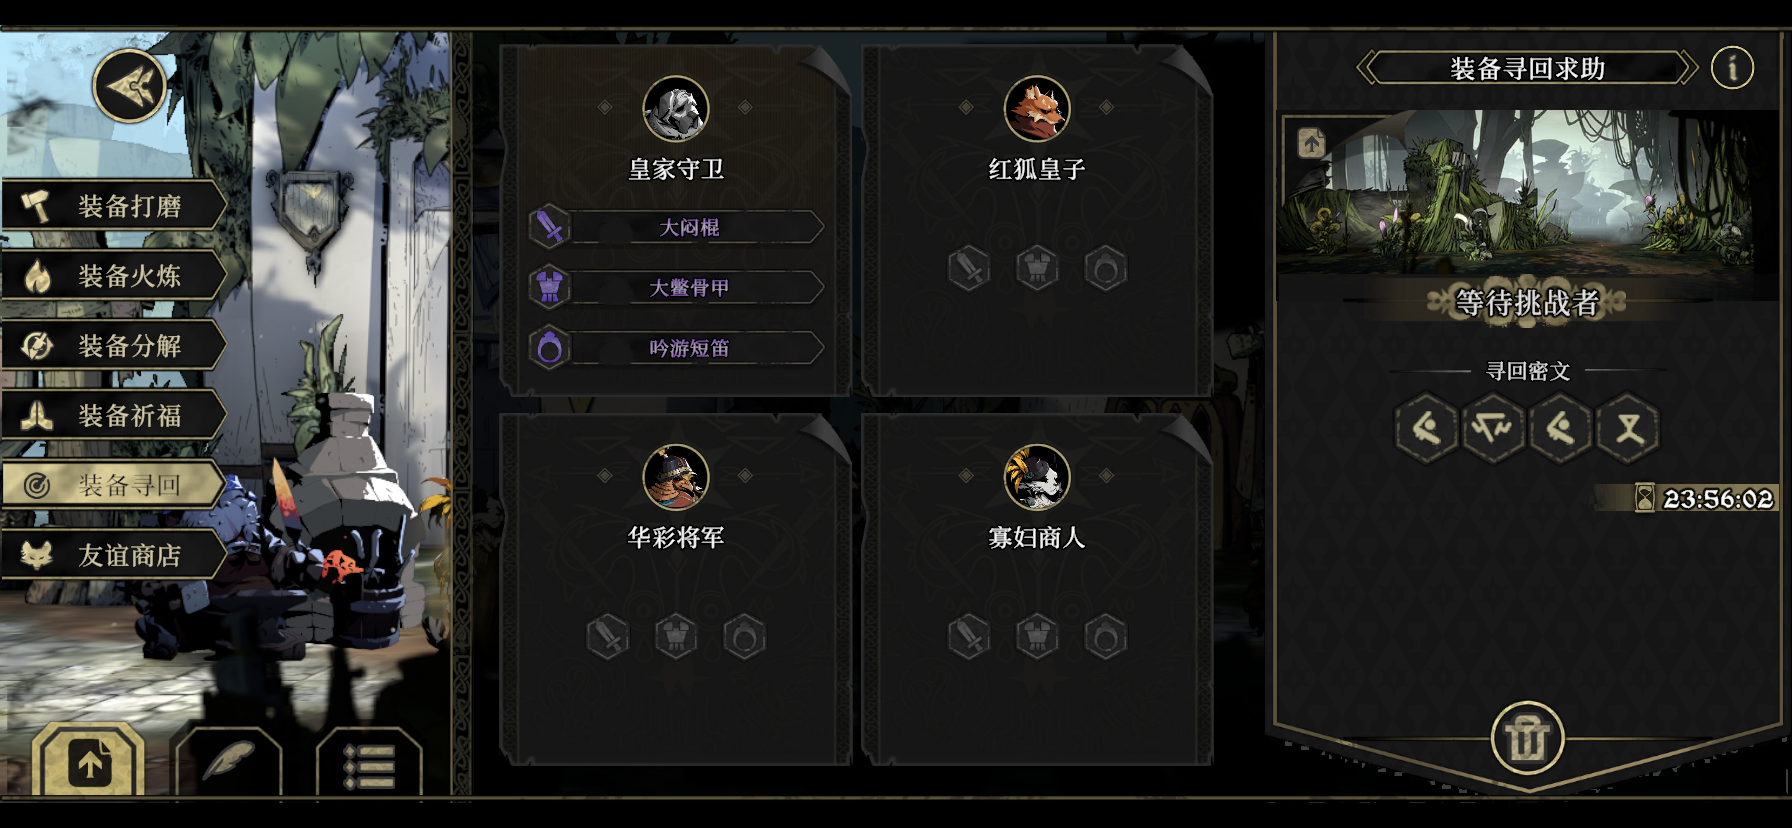
Task: Click the empty weapon slot under 红狐皇子
Action: click(969, 268)
